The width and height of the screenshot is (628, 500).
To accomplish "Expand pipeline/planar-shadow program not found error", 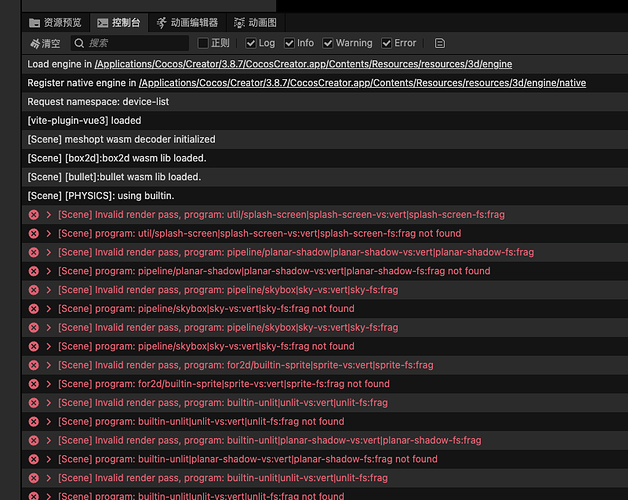I will [x=48, y=271].
